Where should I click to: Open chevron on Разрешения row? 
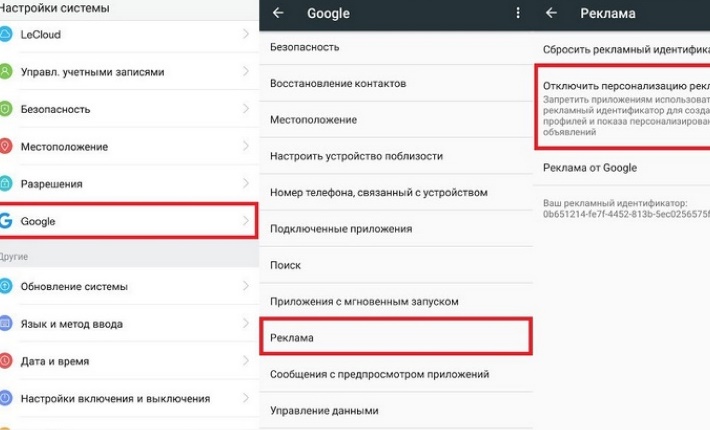point(246,183)
